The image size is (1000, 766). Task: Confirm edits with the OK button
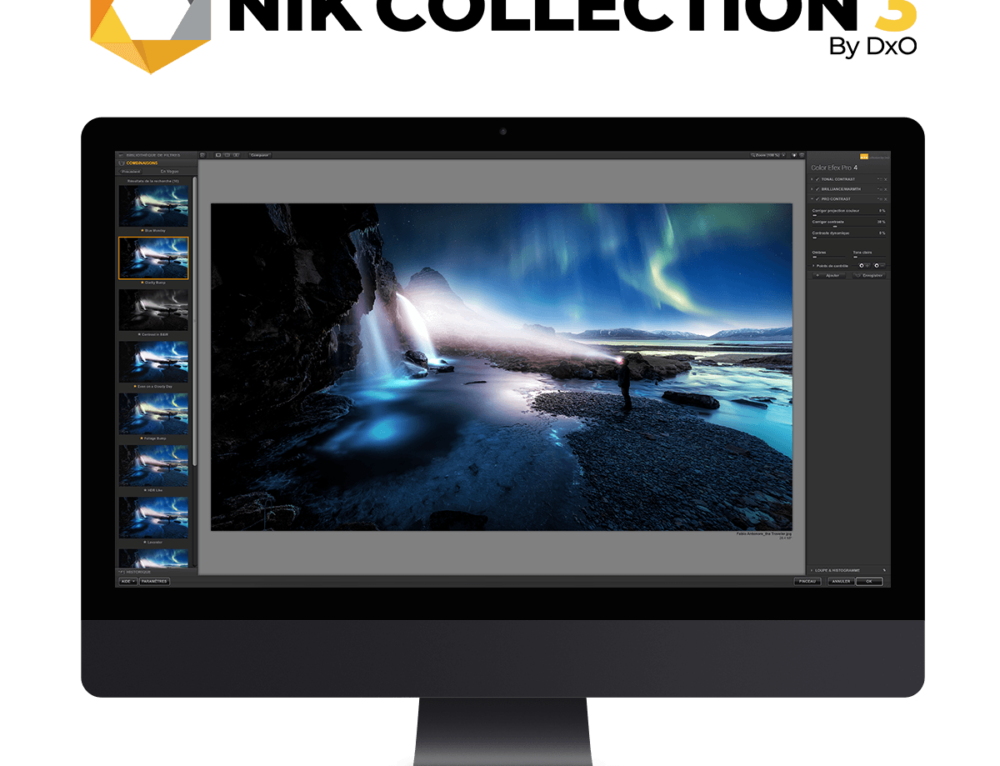coord(869,581)
